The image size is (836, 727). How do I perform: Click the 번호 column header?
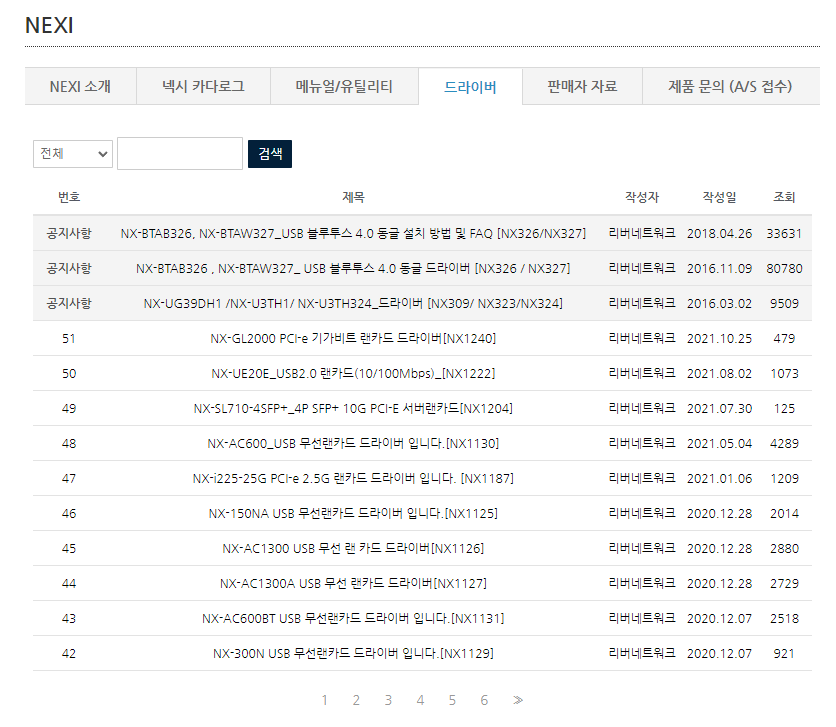point(69,197)
